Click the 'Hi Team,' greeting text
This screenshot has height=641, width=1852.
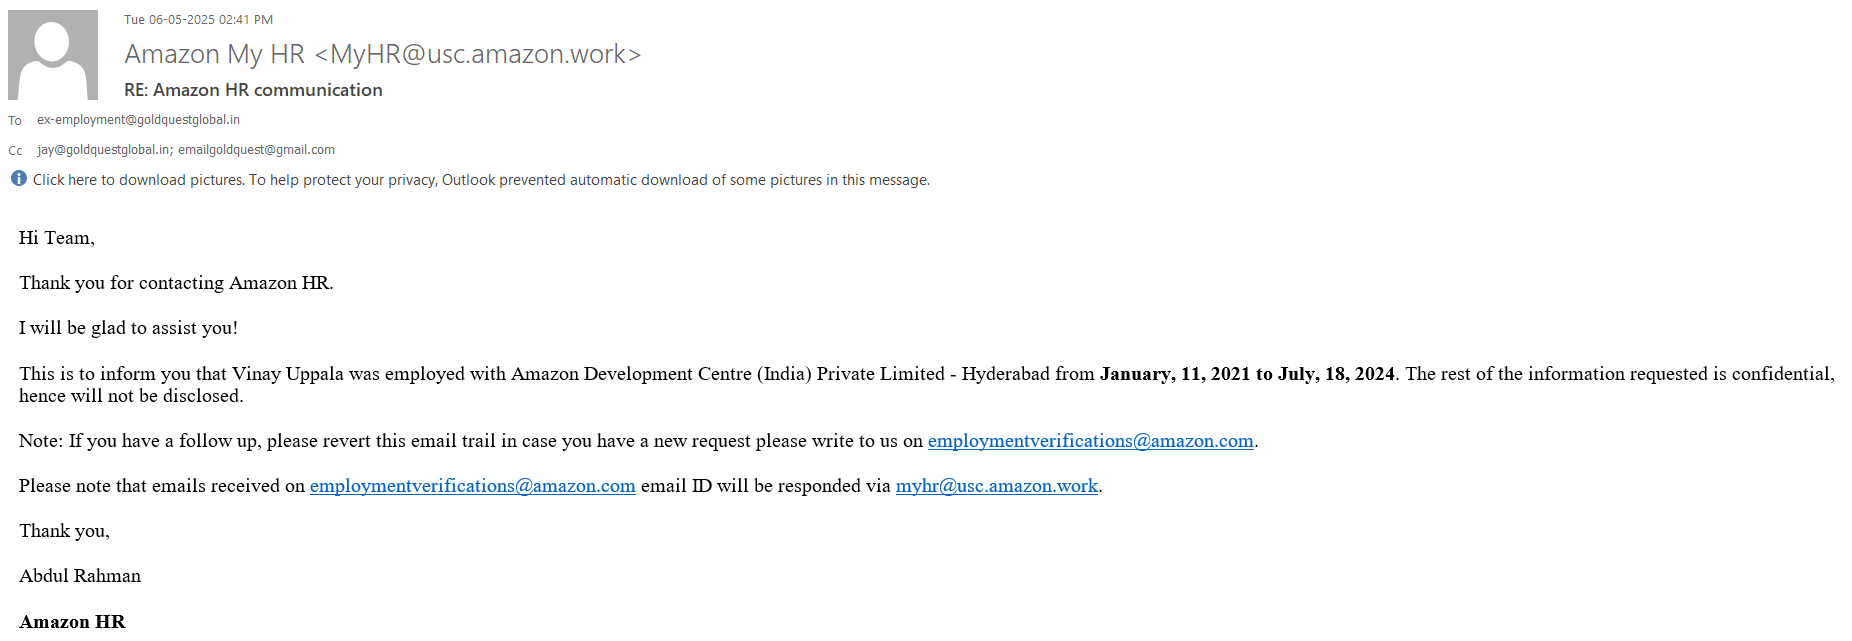coord(56,238)
